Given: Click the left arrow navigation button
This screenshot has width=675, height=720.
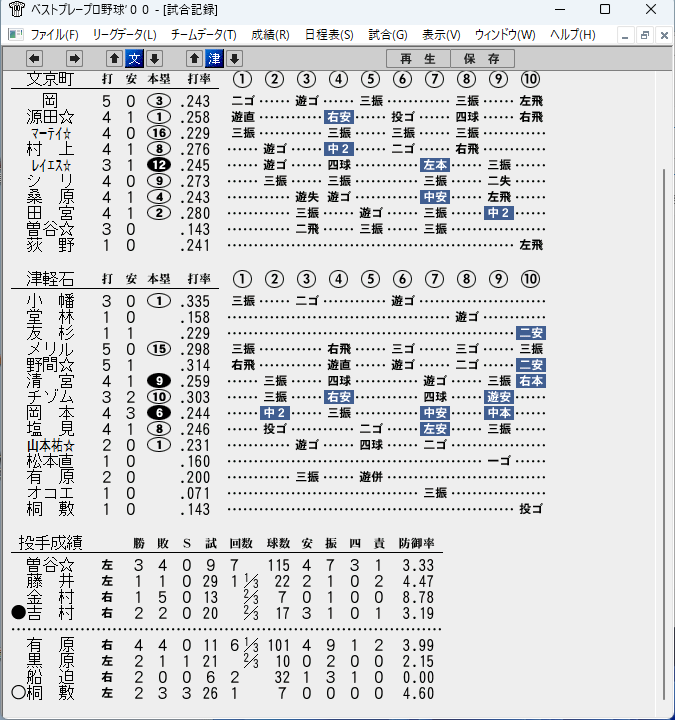Looking at the screenshot, I should pyautogui.click(x=34, y=58).
